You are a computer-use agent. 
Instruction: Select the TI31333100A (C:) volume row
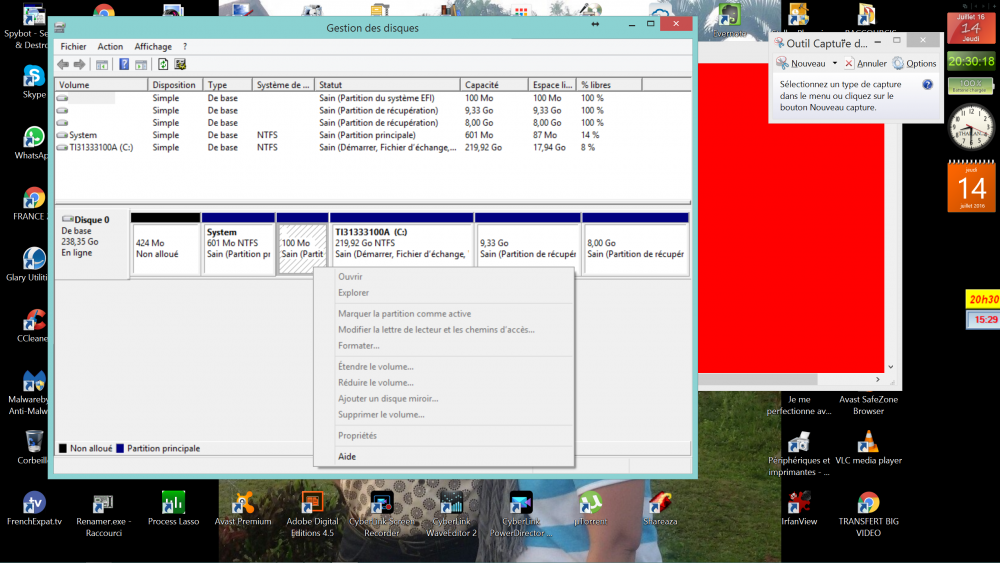pos(100,147)
